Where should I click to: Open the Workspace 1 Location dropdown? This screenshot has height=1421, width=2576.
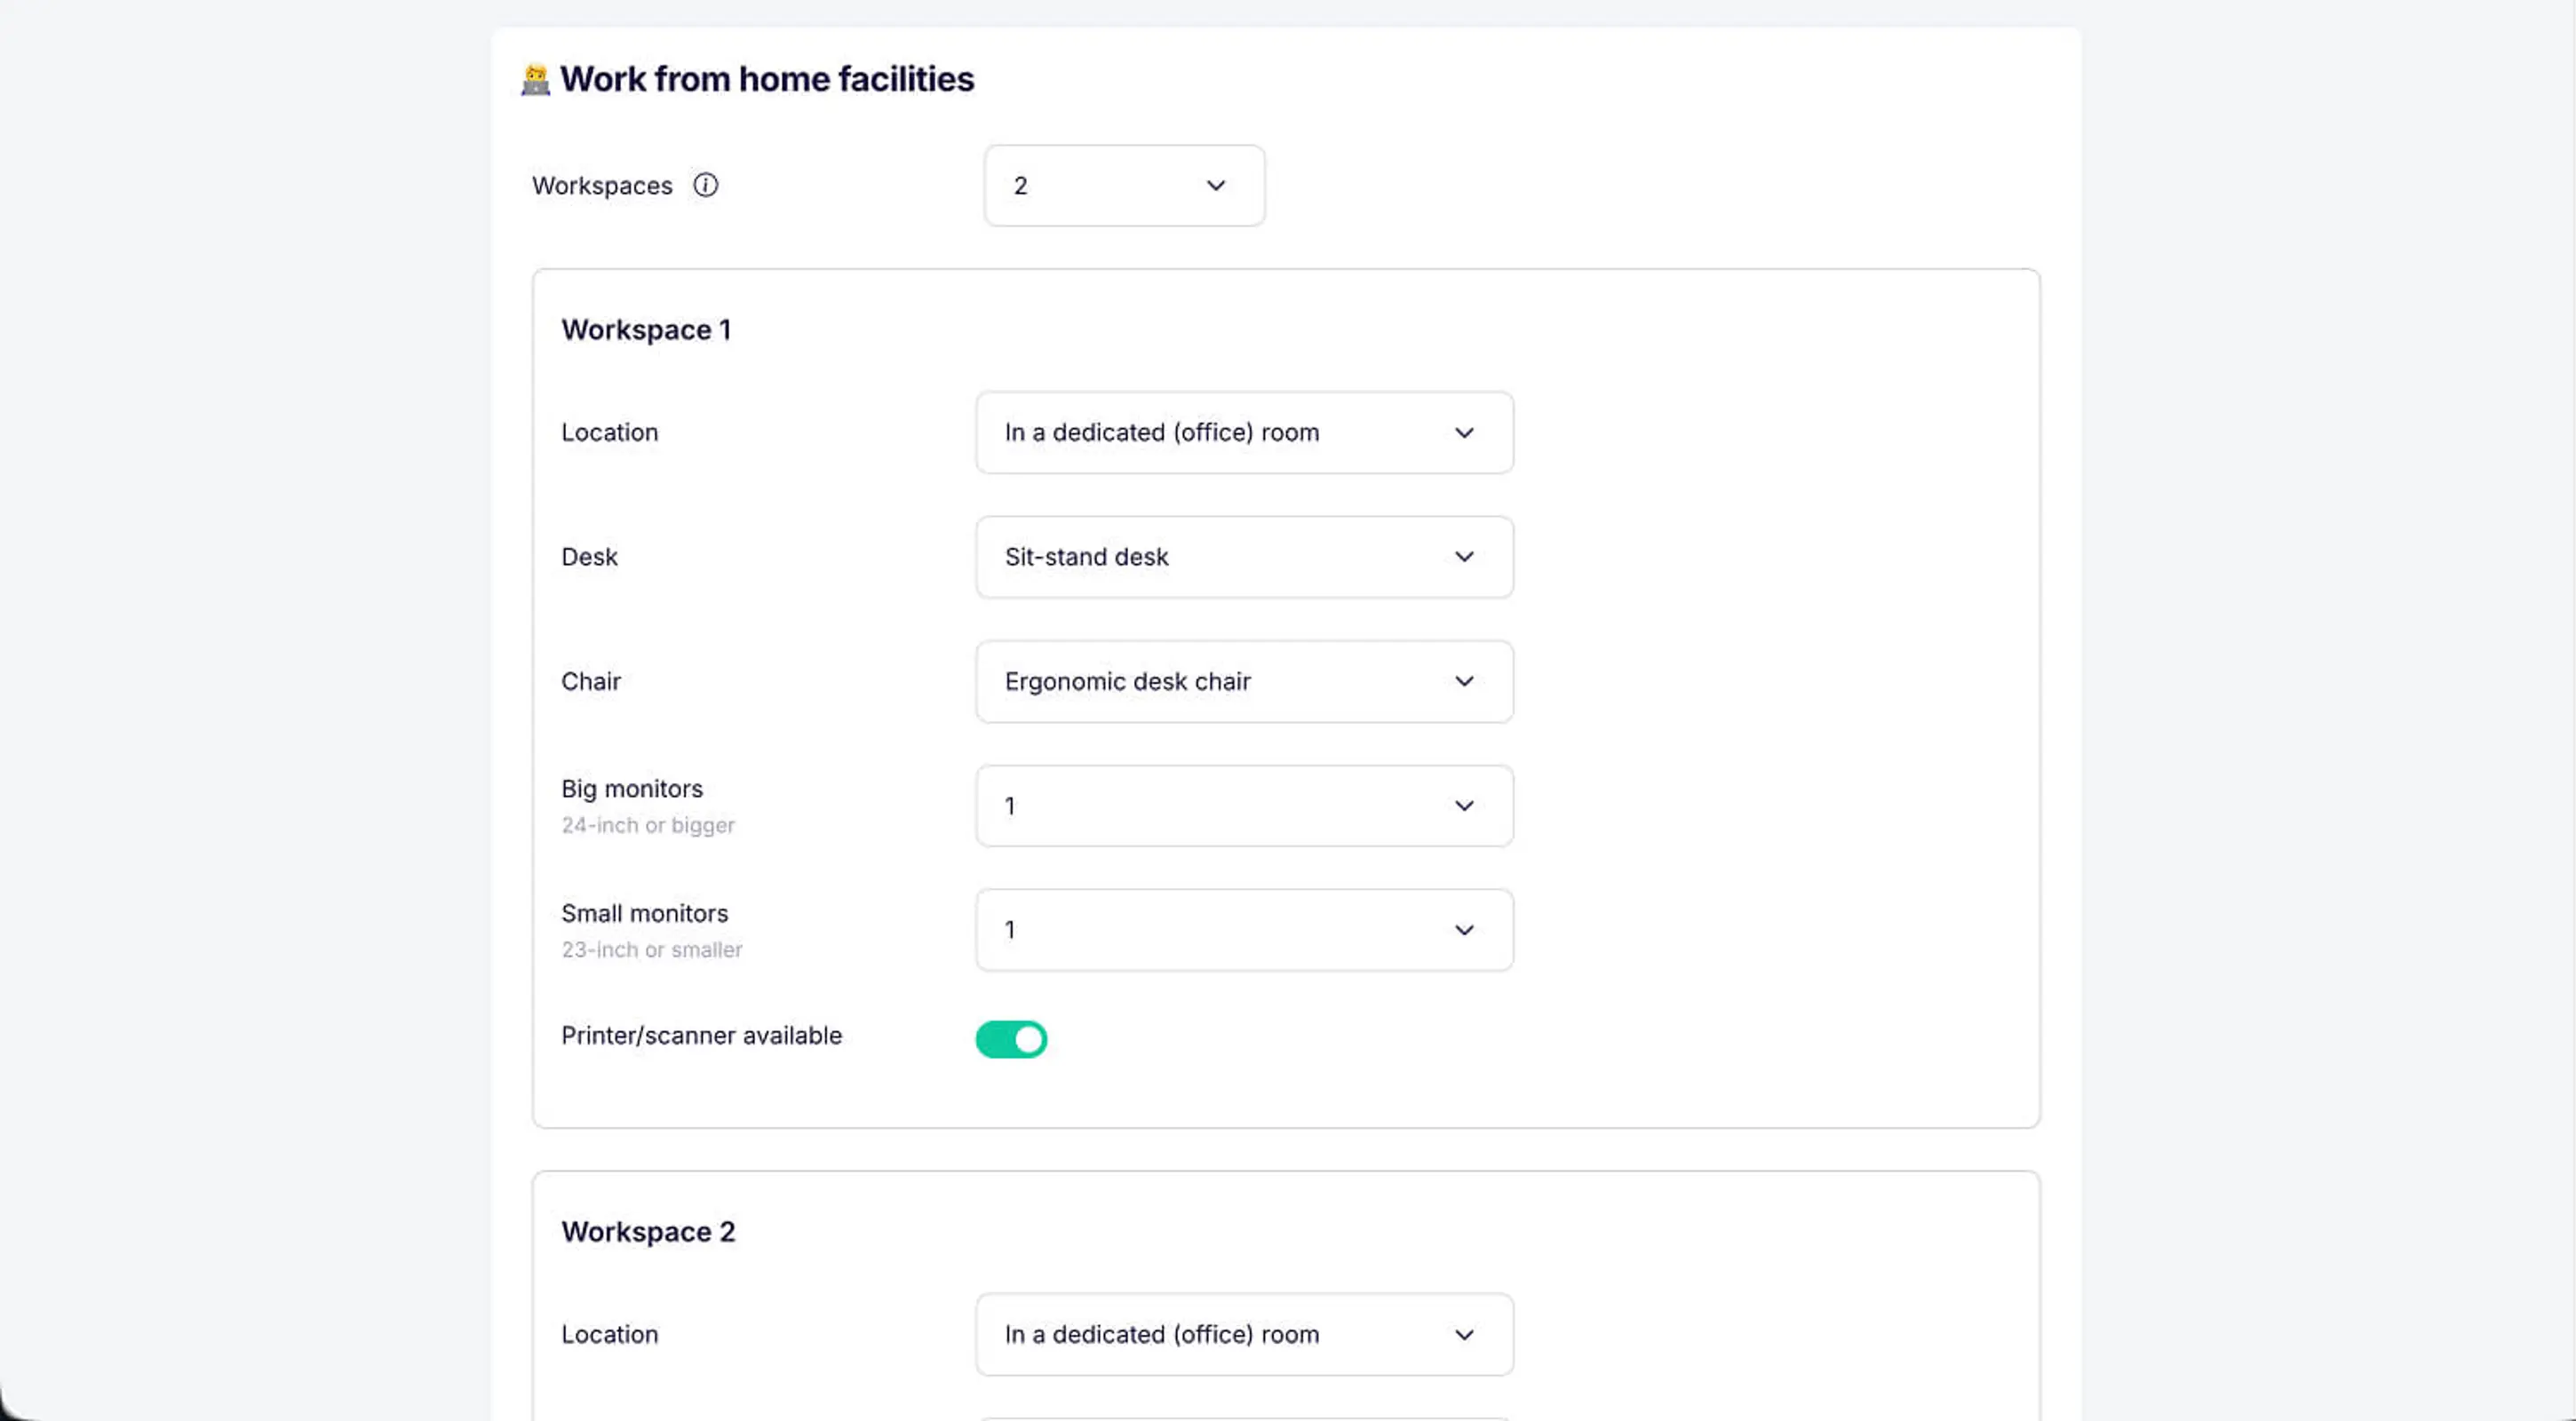click(x=1243, y=433)
